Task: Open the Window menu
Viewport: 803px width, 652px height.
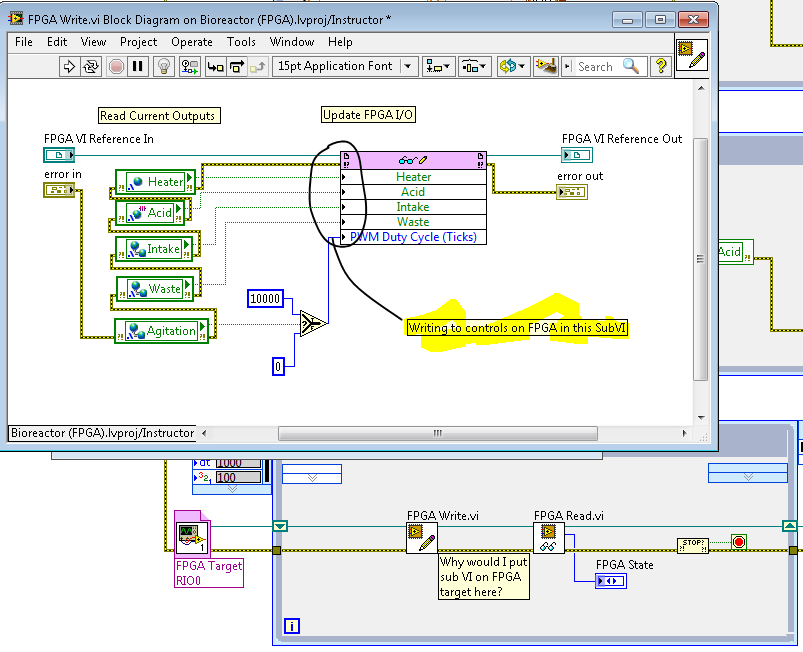Action: tap(292, 42)
